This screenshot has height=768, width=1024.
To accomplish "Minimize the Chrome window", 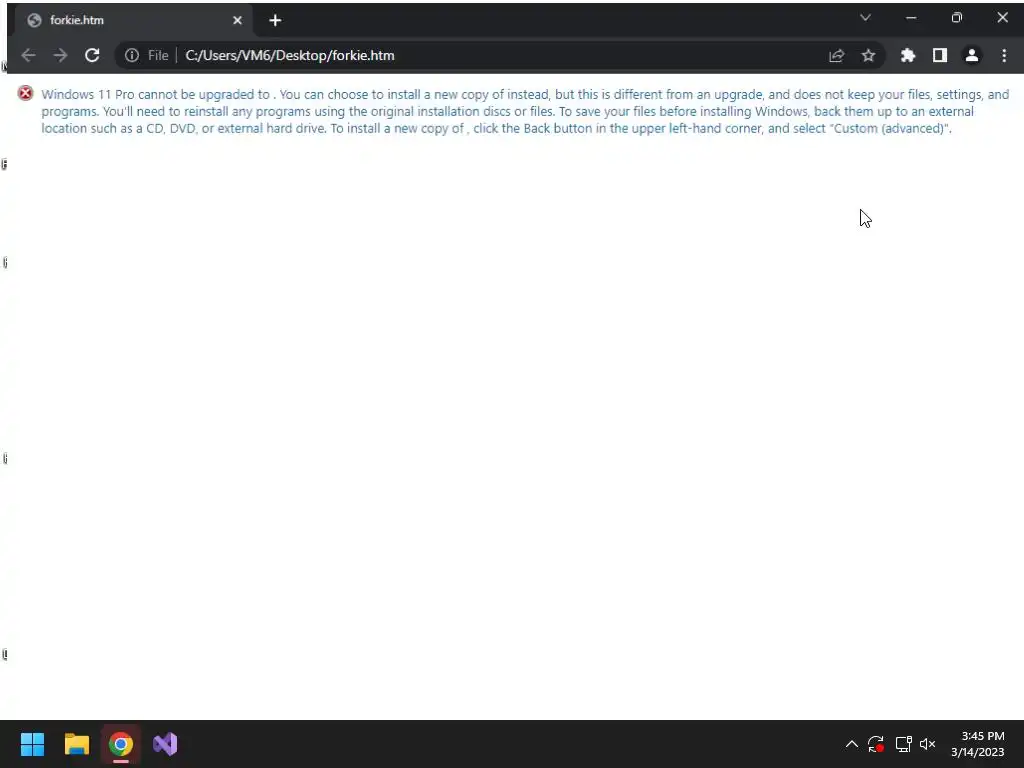I will [911, 18].
